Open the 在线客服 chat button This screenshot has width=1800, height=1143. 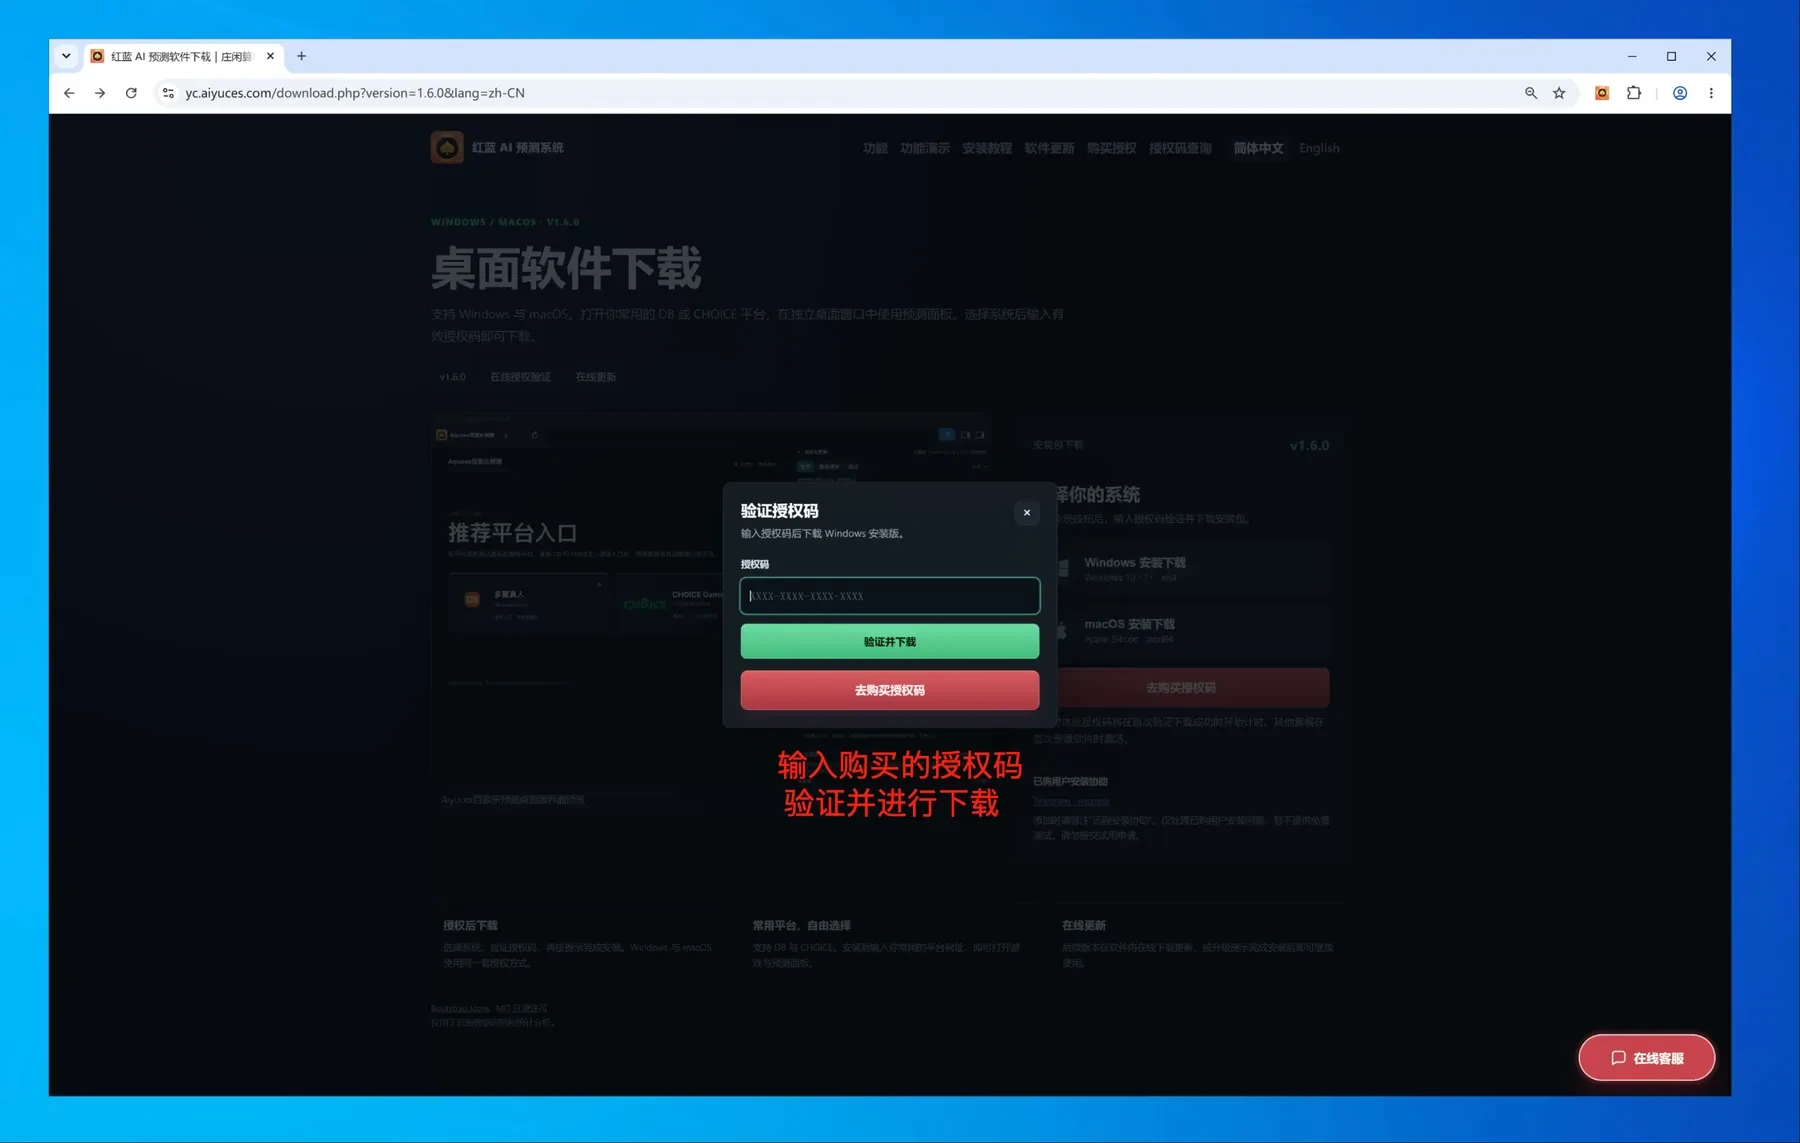[x=1647, y=1057]
